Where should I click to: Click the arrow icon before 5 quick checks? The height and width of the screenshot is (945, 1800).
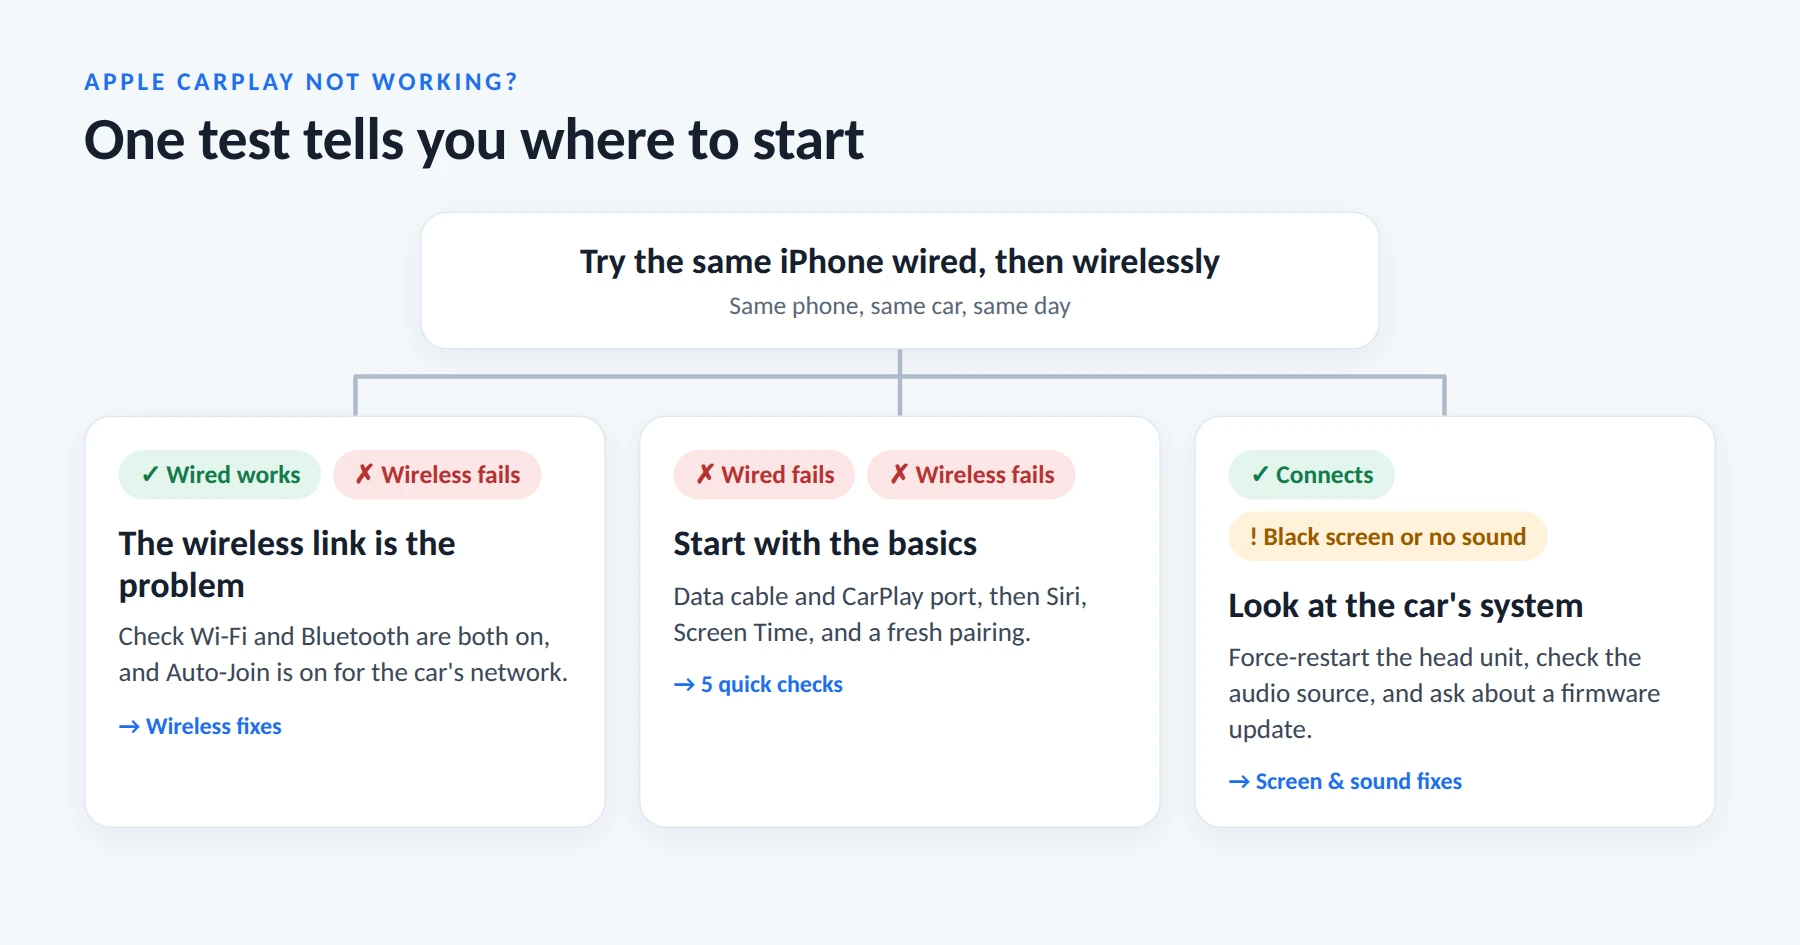click(684, 685)
